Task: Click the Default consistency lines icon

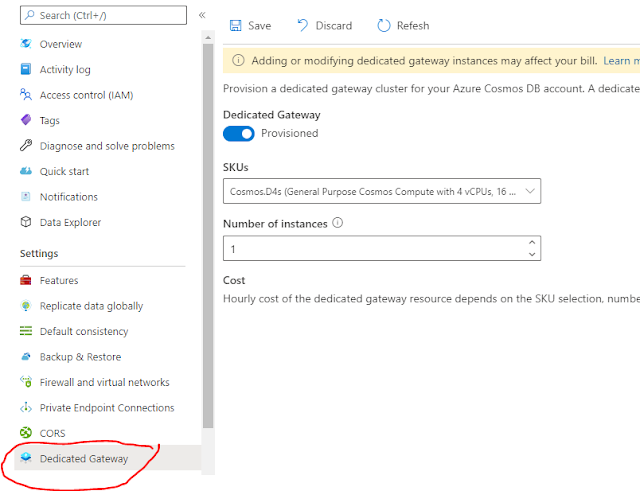Action: (x=26, y=331)
